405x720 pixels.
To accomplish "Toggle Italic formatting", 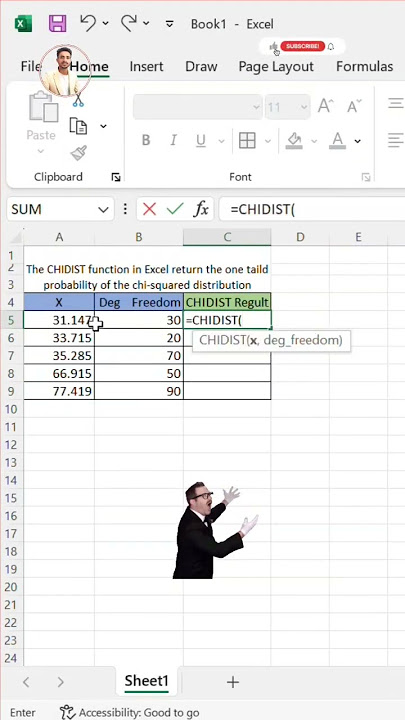I will (x=173, y=141).
